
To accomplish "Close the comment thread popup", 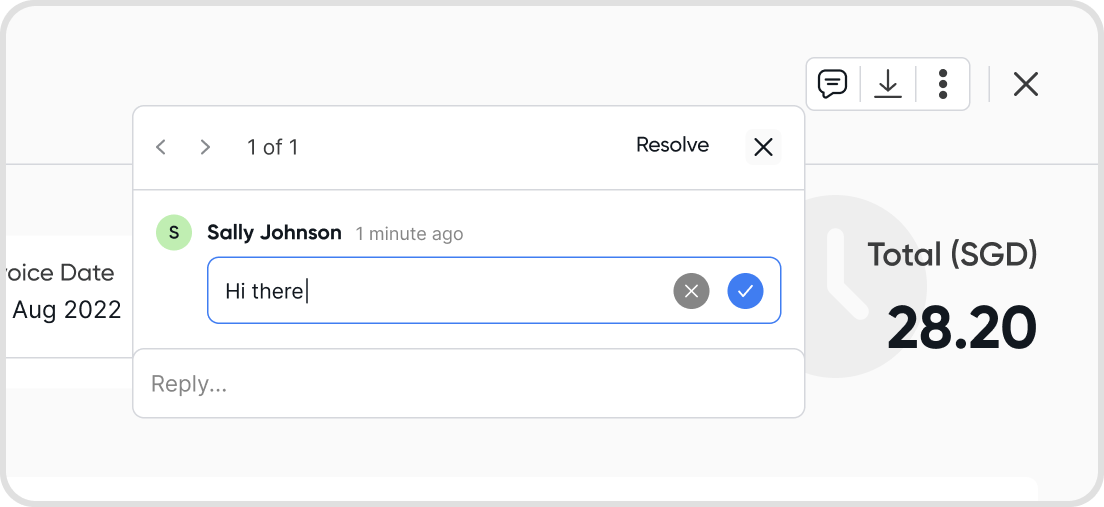I will (763, 147).
